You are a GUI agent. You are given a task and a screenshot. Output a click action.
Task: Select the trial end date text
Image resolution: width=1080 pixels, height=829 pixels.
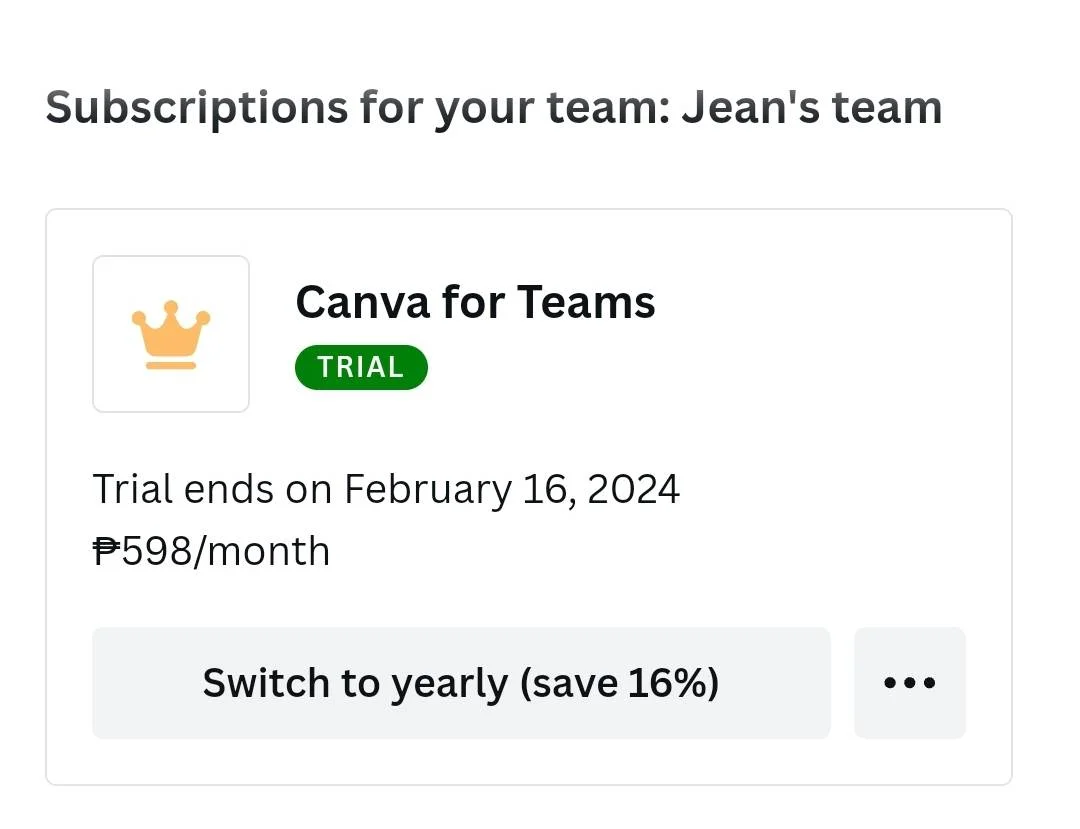coord(386,490)
